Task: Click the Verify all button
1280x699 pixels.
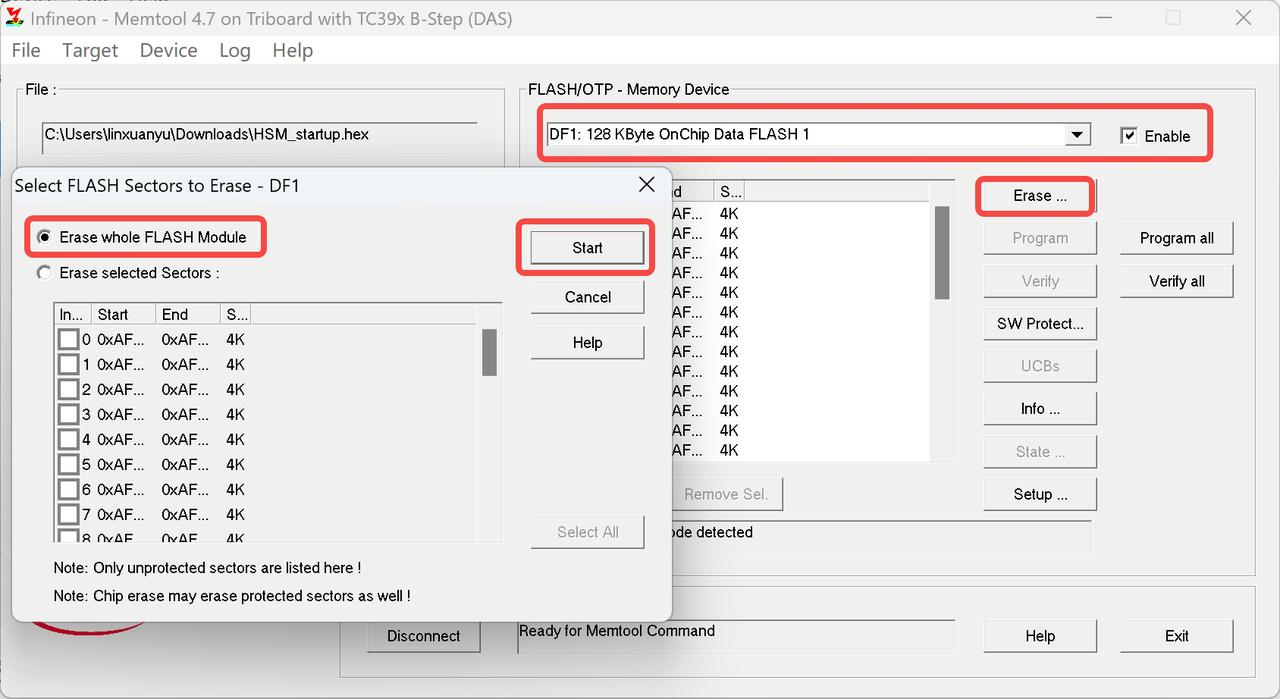Action: click(1176, 281)
